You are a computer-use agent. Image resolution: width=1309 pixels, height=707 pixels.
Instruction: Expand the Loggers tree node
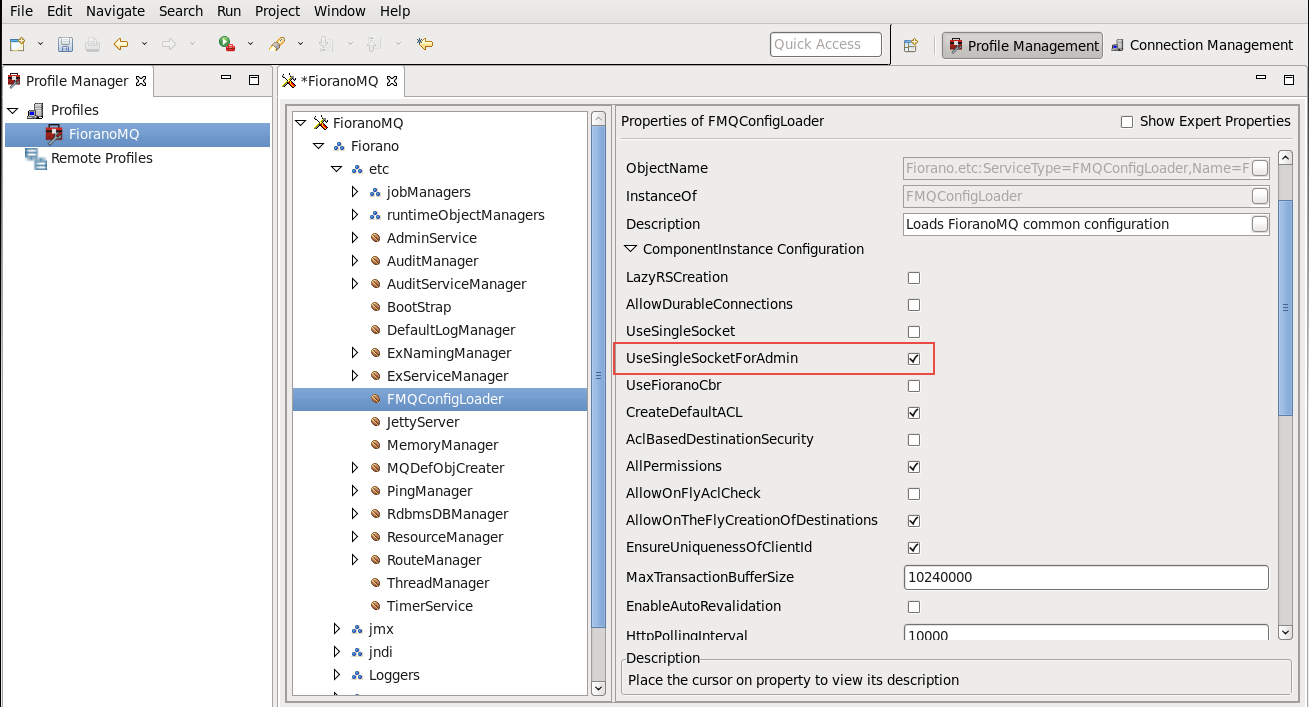[x=337, y=675]
